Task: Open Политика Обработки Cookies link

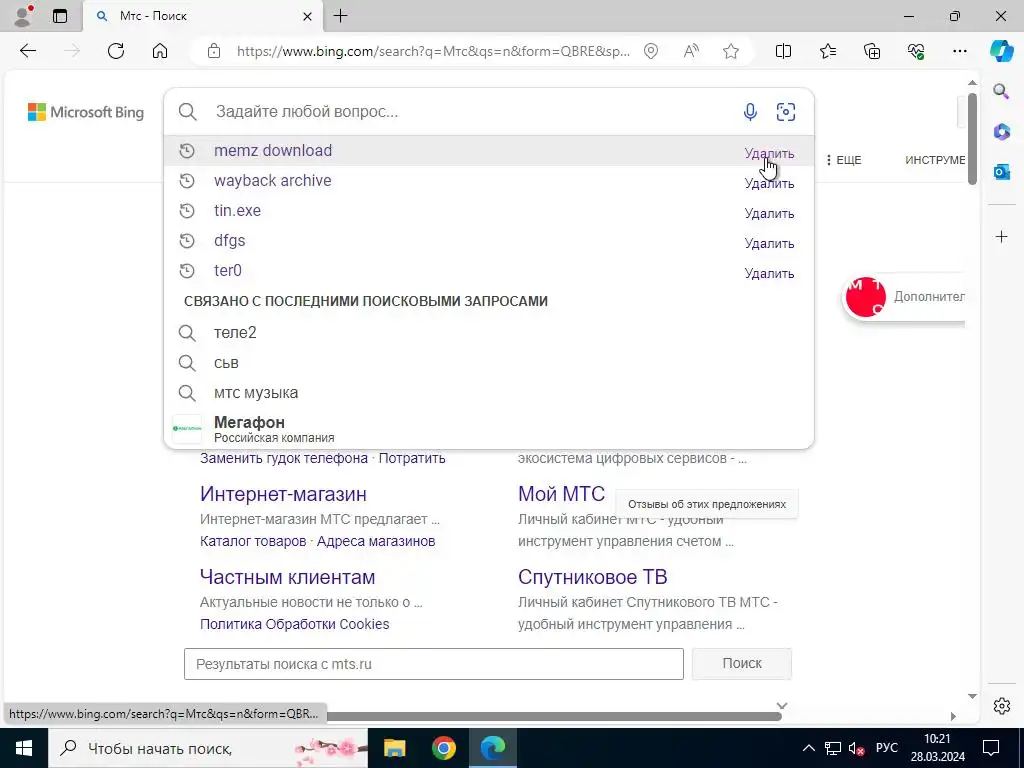Action: coord(295,624)
